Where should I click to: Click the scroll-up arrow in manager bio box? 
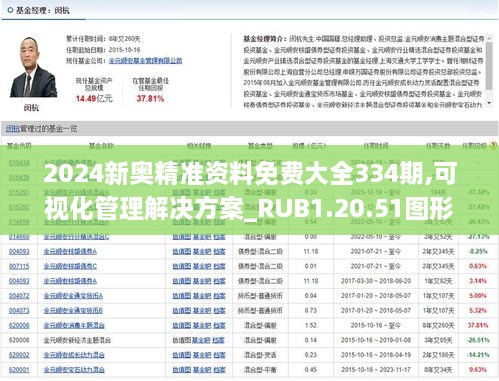pyautogui.click(x=489, y=39)
